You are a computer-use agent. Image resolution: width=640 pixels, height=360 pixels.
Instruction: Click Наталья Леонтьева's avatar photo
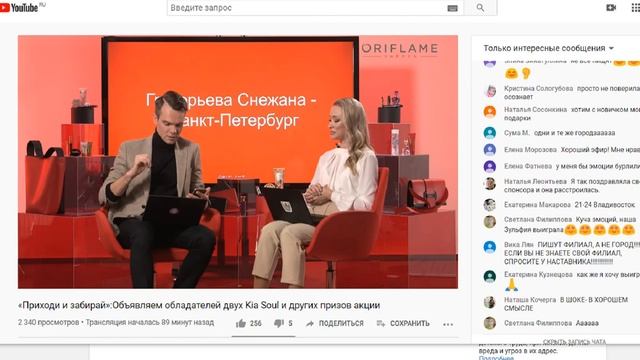coord(489,184)
